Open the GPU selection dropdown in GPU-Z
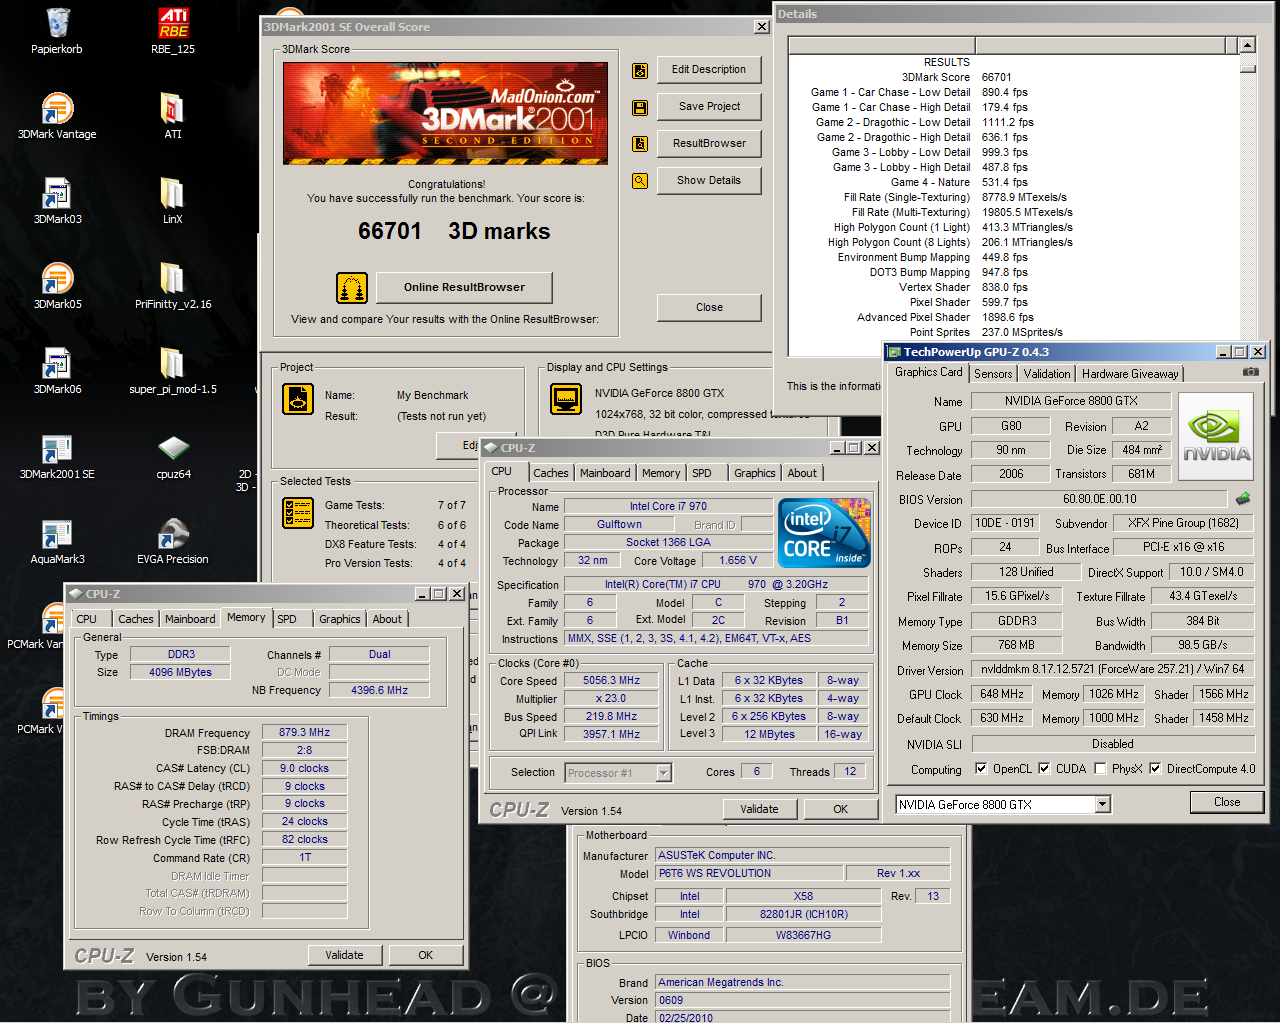 (1102, 804)
